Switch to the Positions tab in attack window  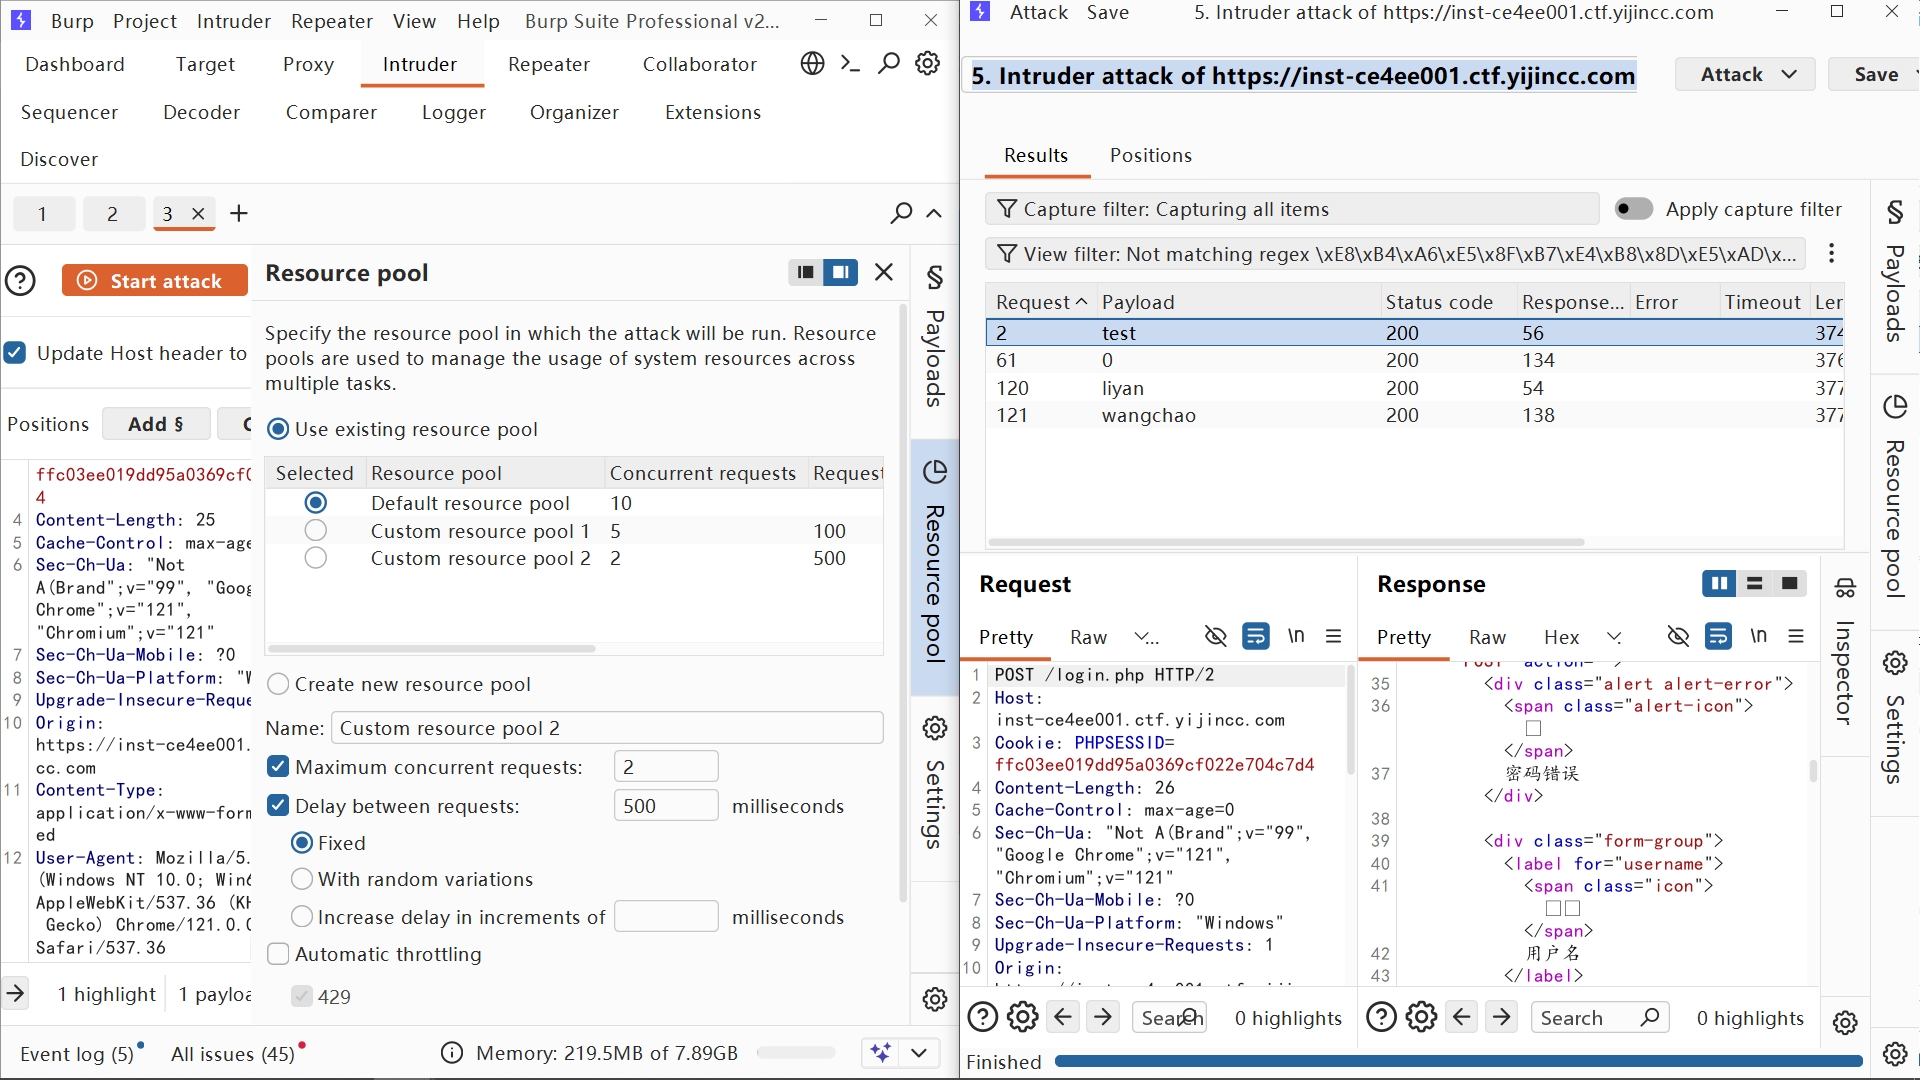(1150, 155)
